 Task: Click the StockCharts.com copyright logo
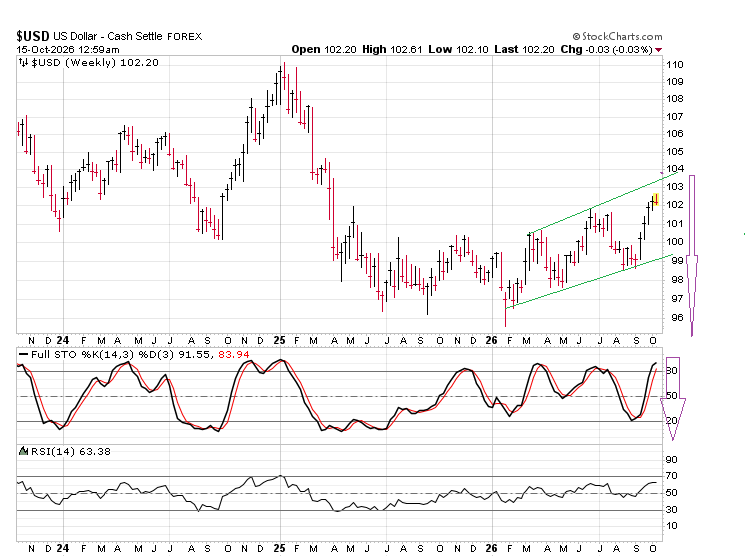click(617, 36)
